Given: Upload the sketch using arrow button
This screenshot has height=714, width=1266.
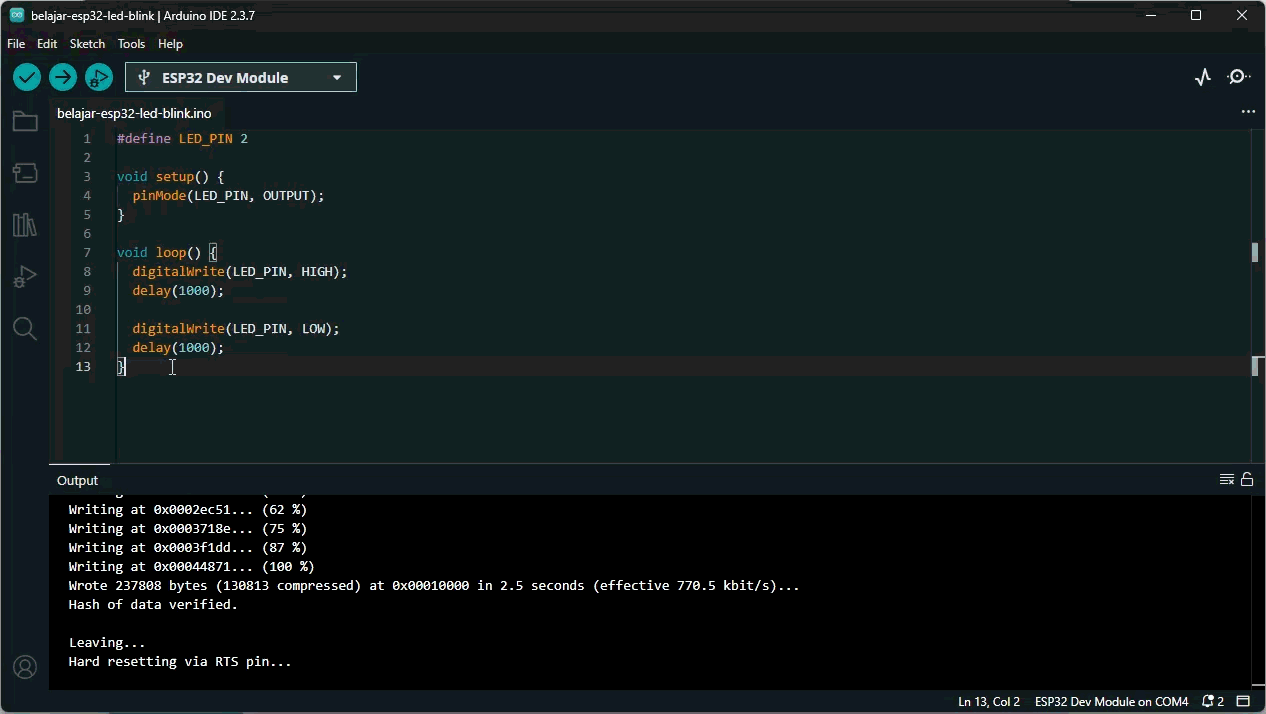Looking at the screenshot, I should coord(63,77).
